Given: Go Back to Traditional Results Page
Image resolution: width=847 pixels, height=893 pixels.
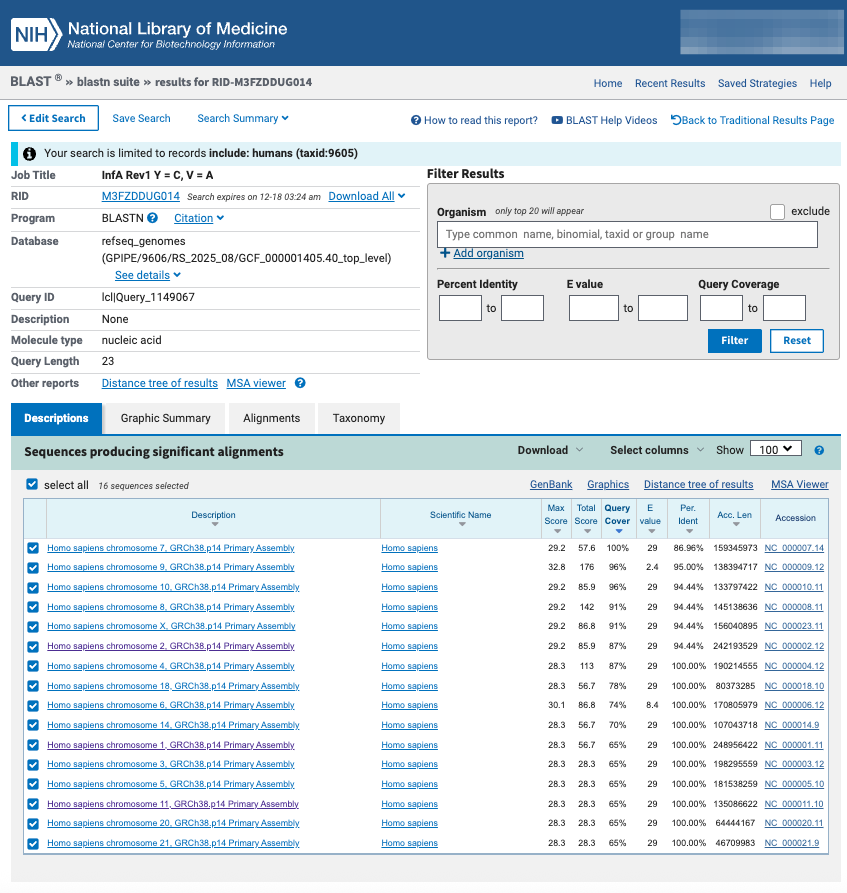Looking at the screenshot, I should pyautogui.click(x=752, y=120).
